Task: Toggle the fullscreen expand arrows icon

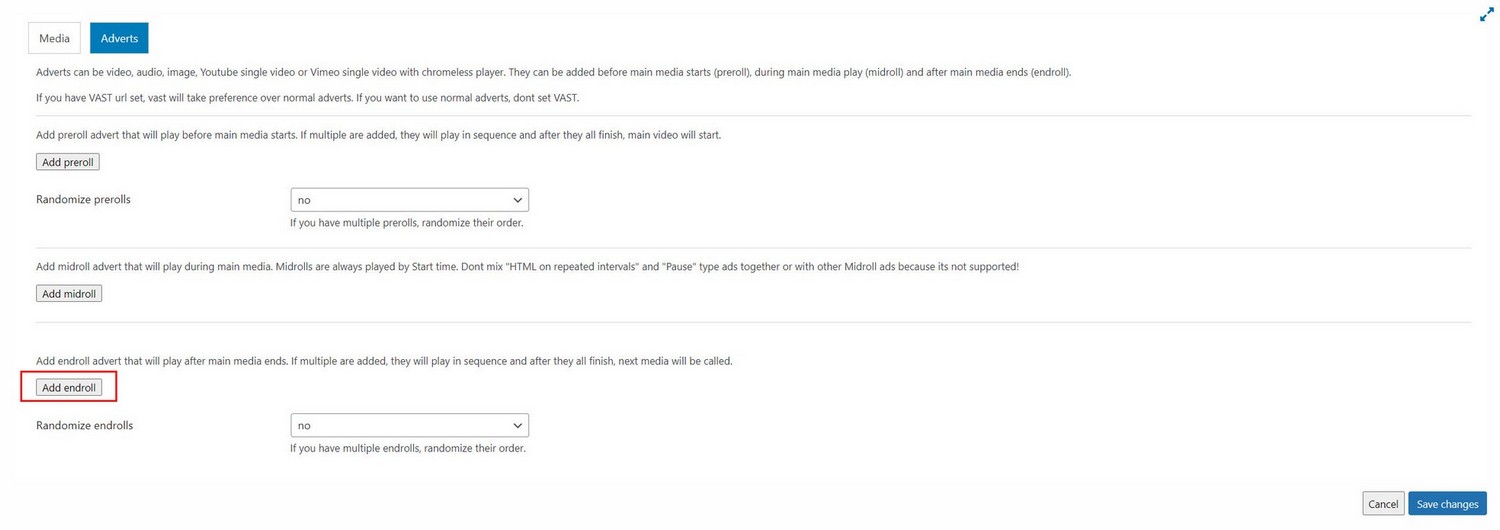Action: click(1486, 15)
